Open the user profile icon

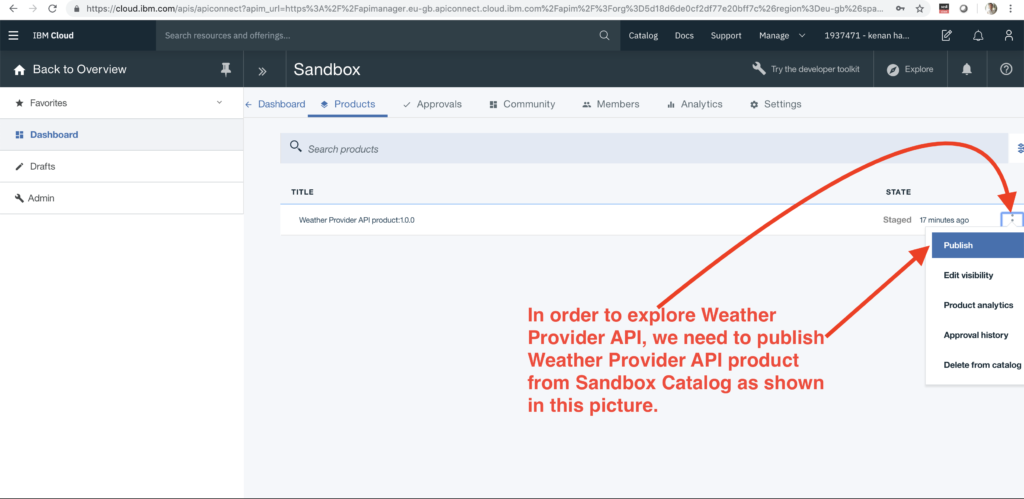[1009, 35]
